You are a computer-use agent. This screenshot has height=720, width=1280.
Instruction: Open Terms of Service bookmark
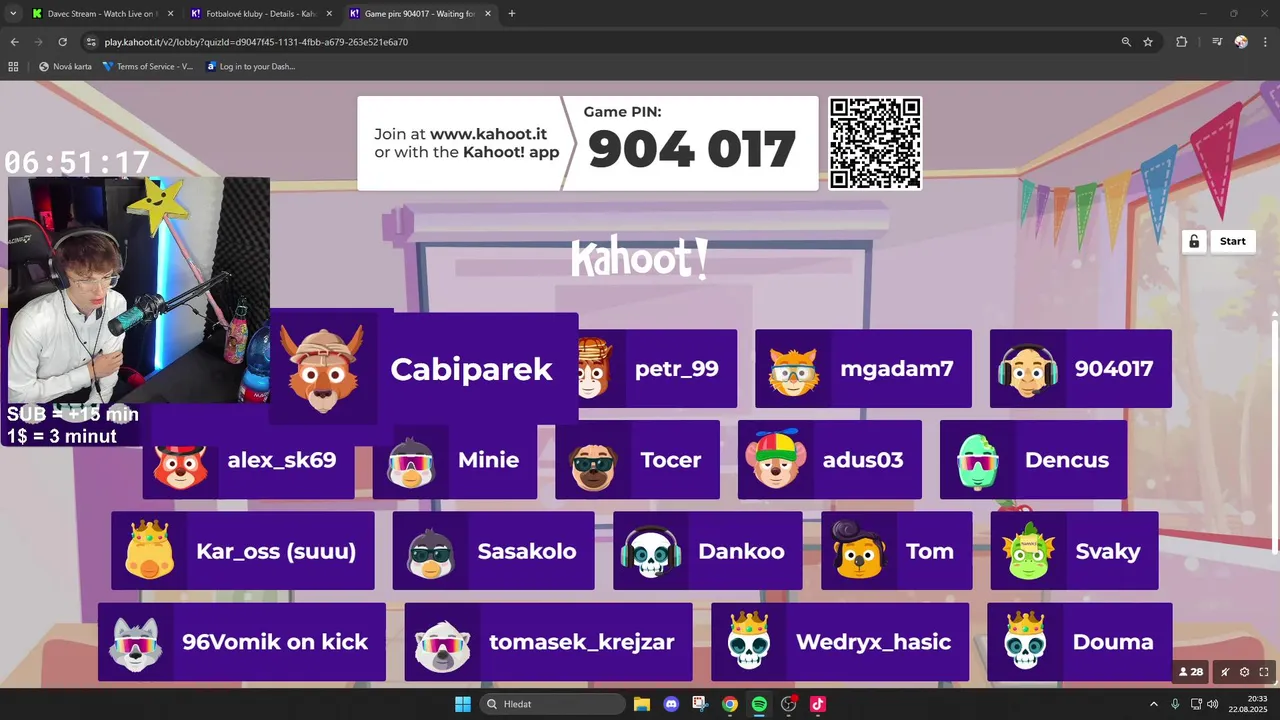point(148,67)
